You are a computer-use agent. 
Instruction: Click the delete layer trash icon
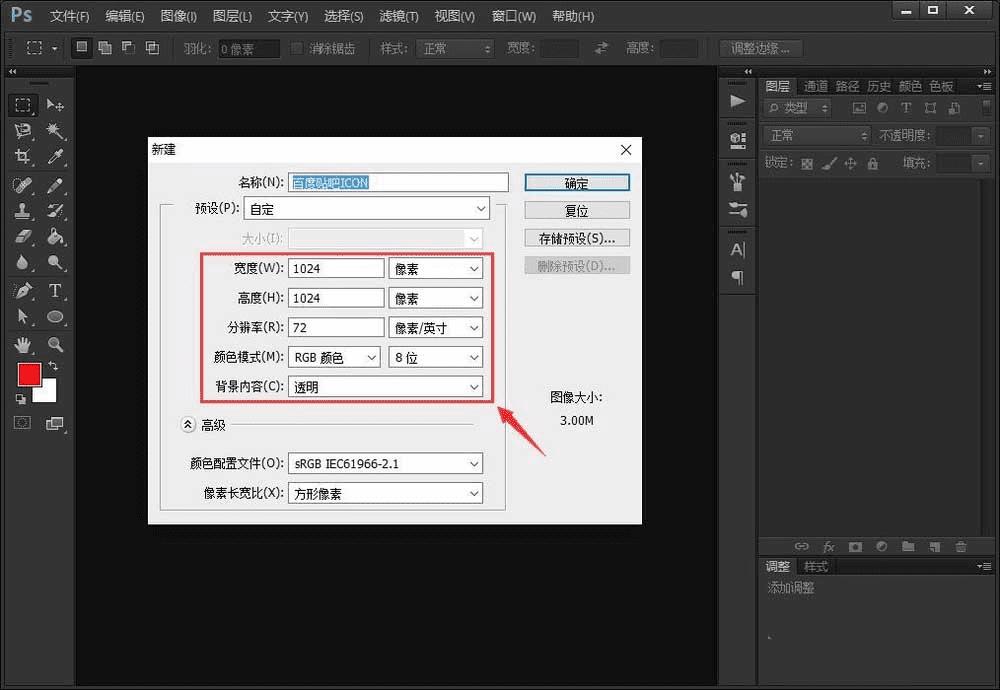pyautogui.click(x=961, y=546)
